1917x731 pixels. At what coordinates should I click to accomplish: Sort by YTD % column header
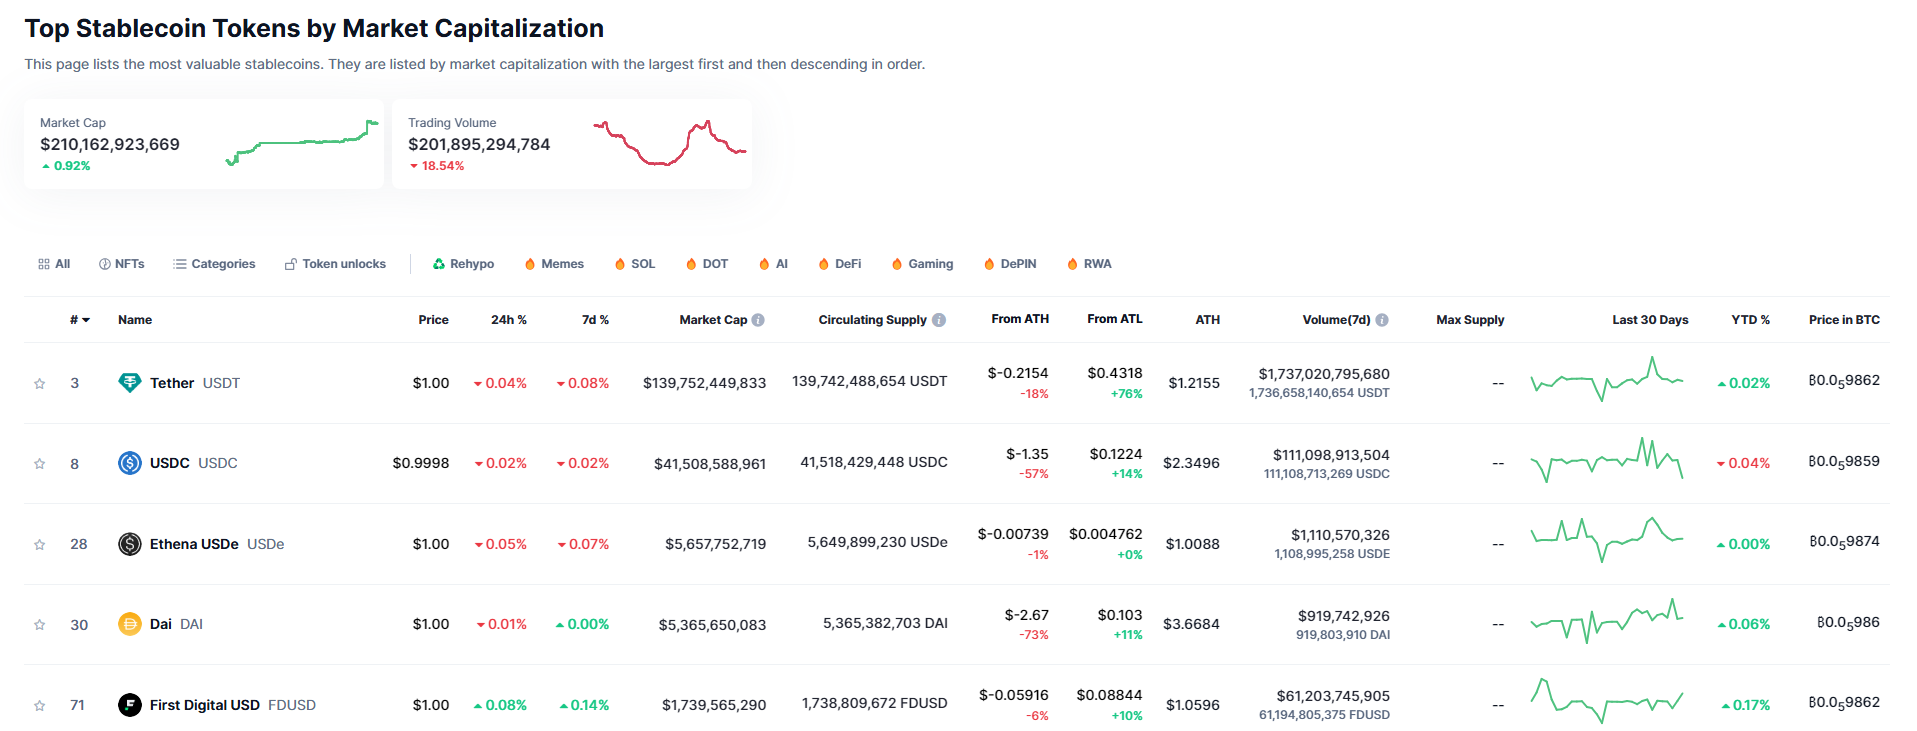(1751, 320)
